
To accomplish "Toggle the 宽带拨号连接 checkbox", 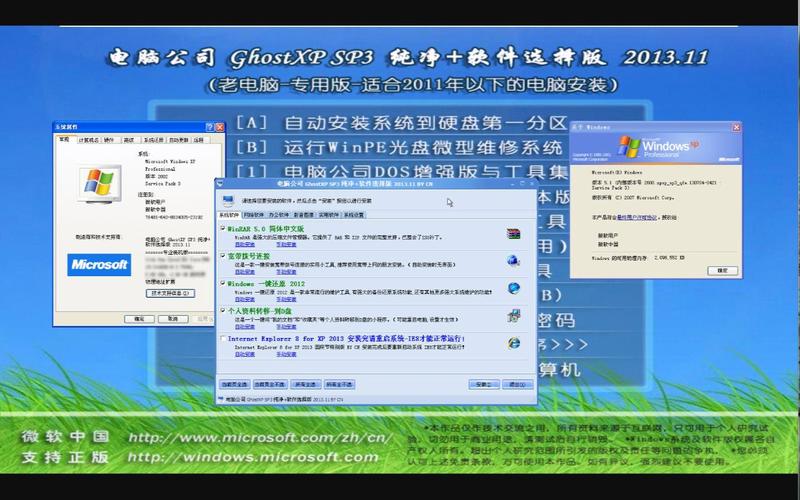I will [x=223, y=256].
